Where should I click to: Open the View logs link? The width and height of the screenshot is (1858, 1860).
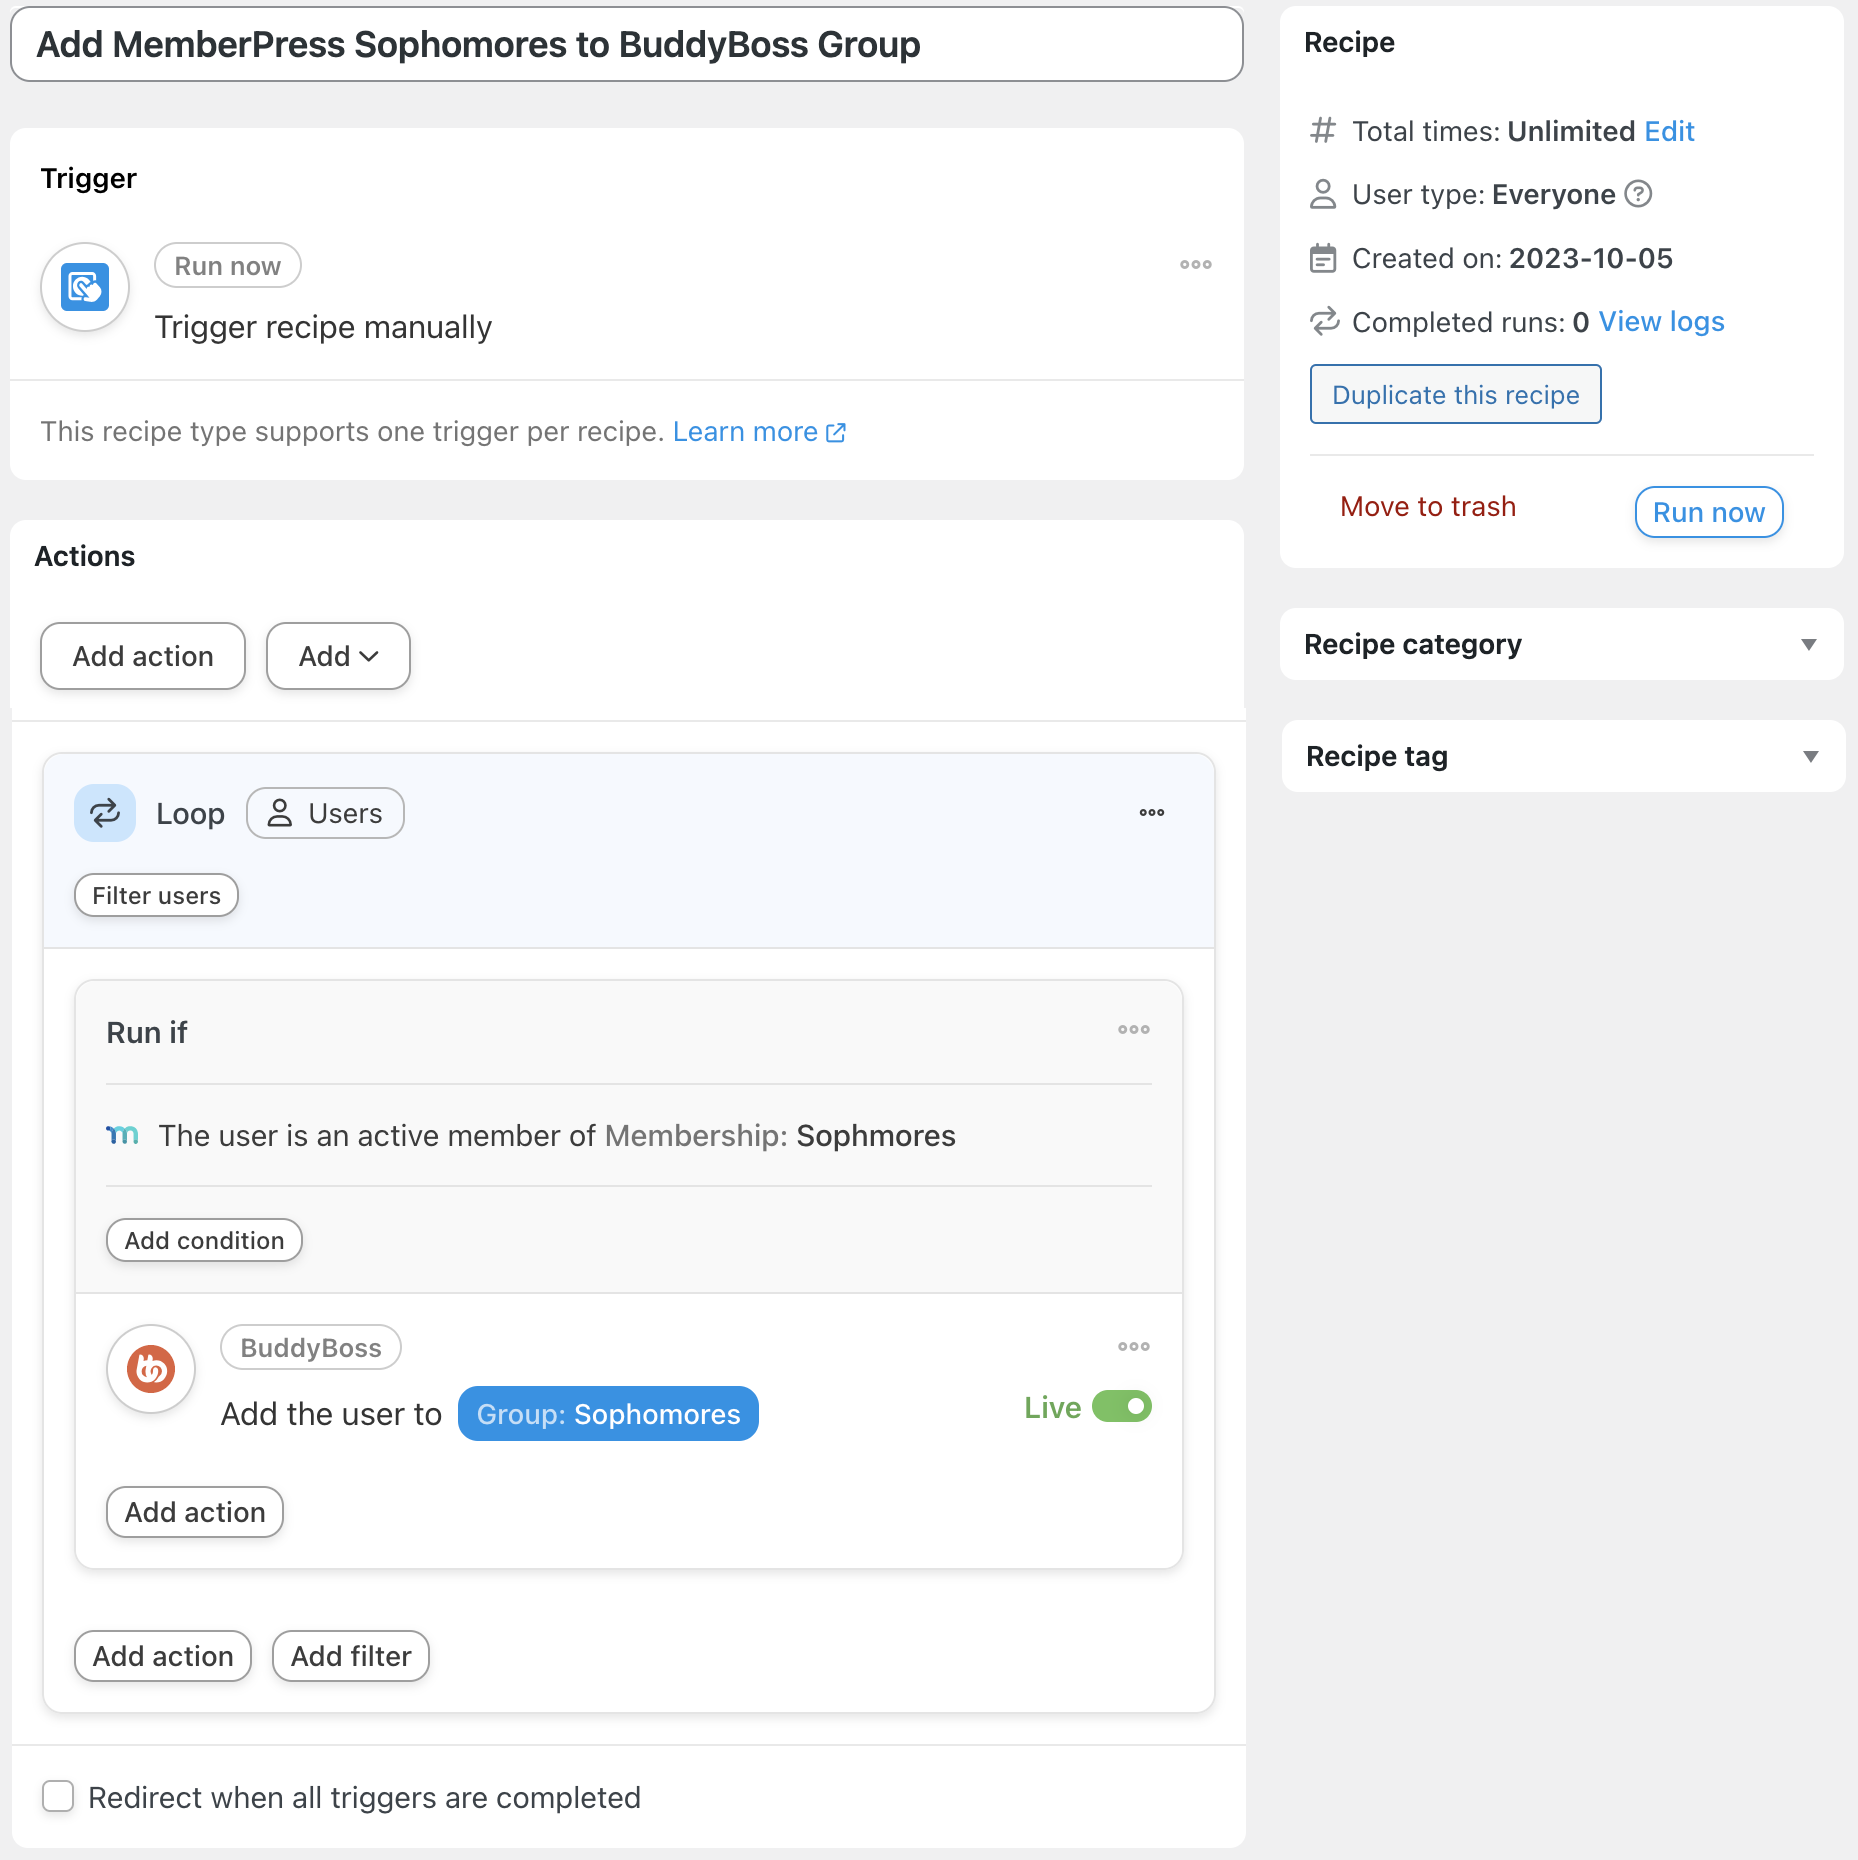coord(1661,322)
